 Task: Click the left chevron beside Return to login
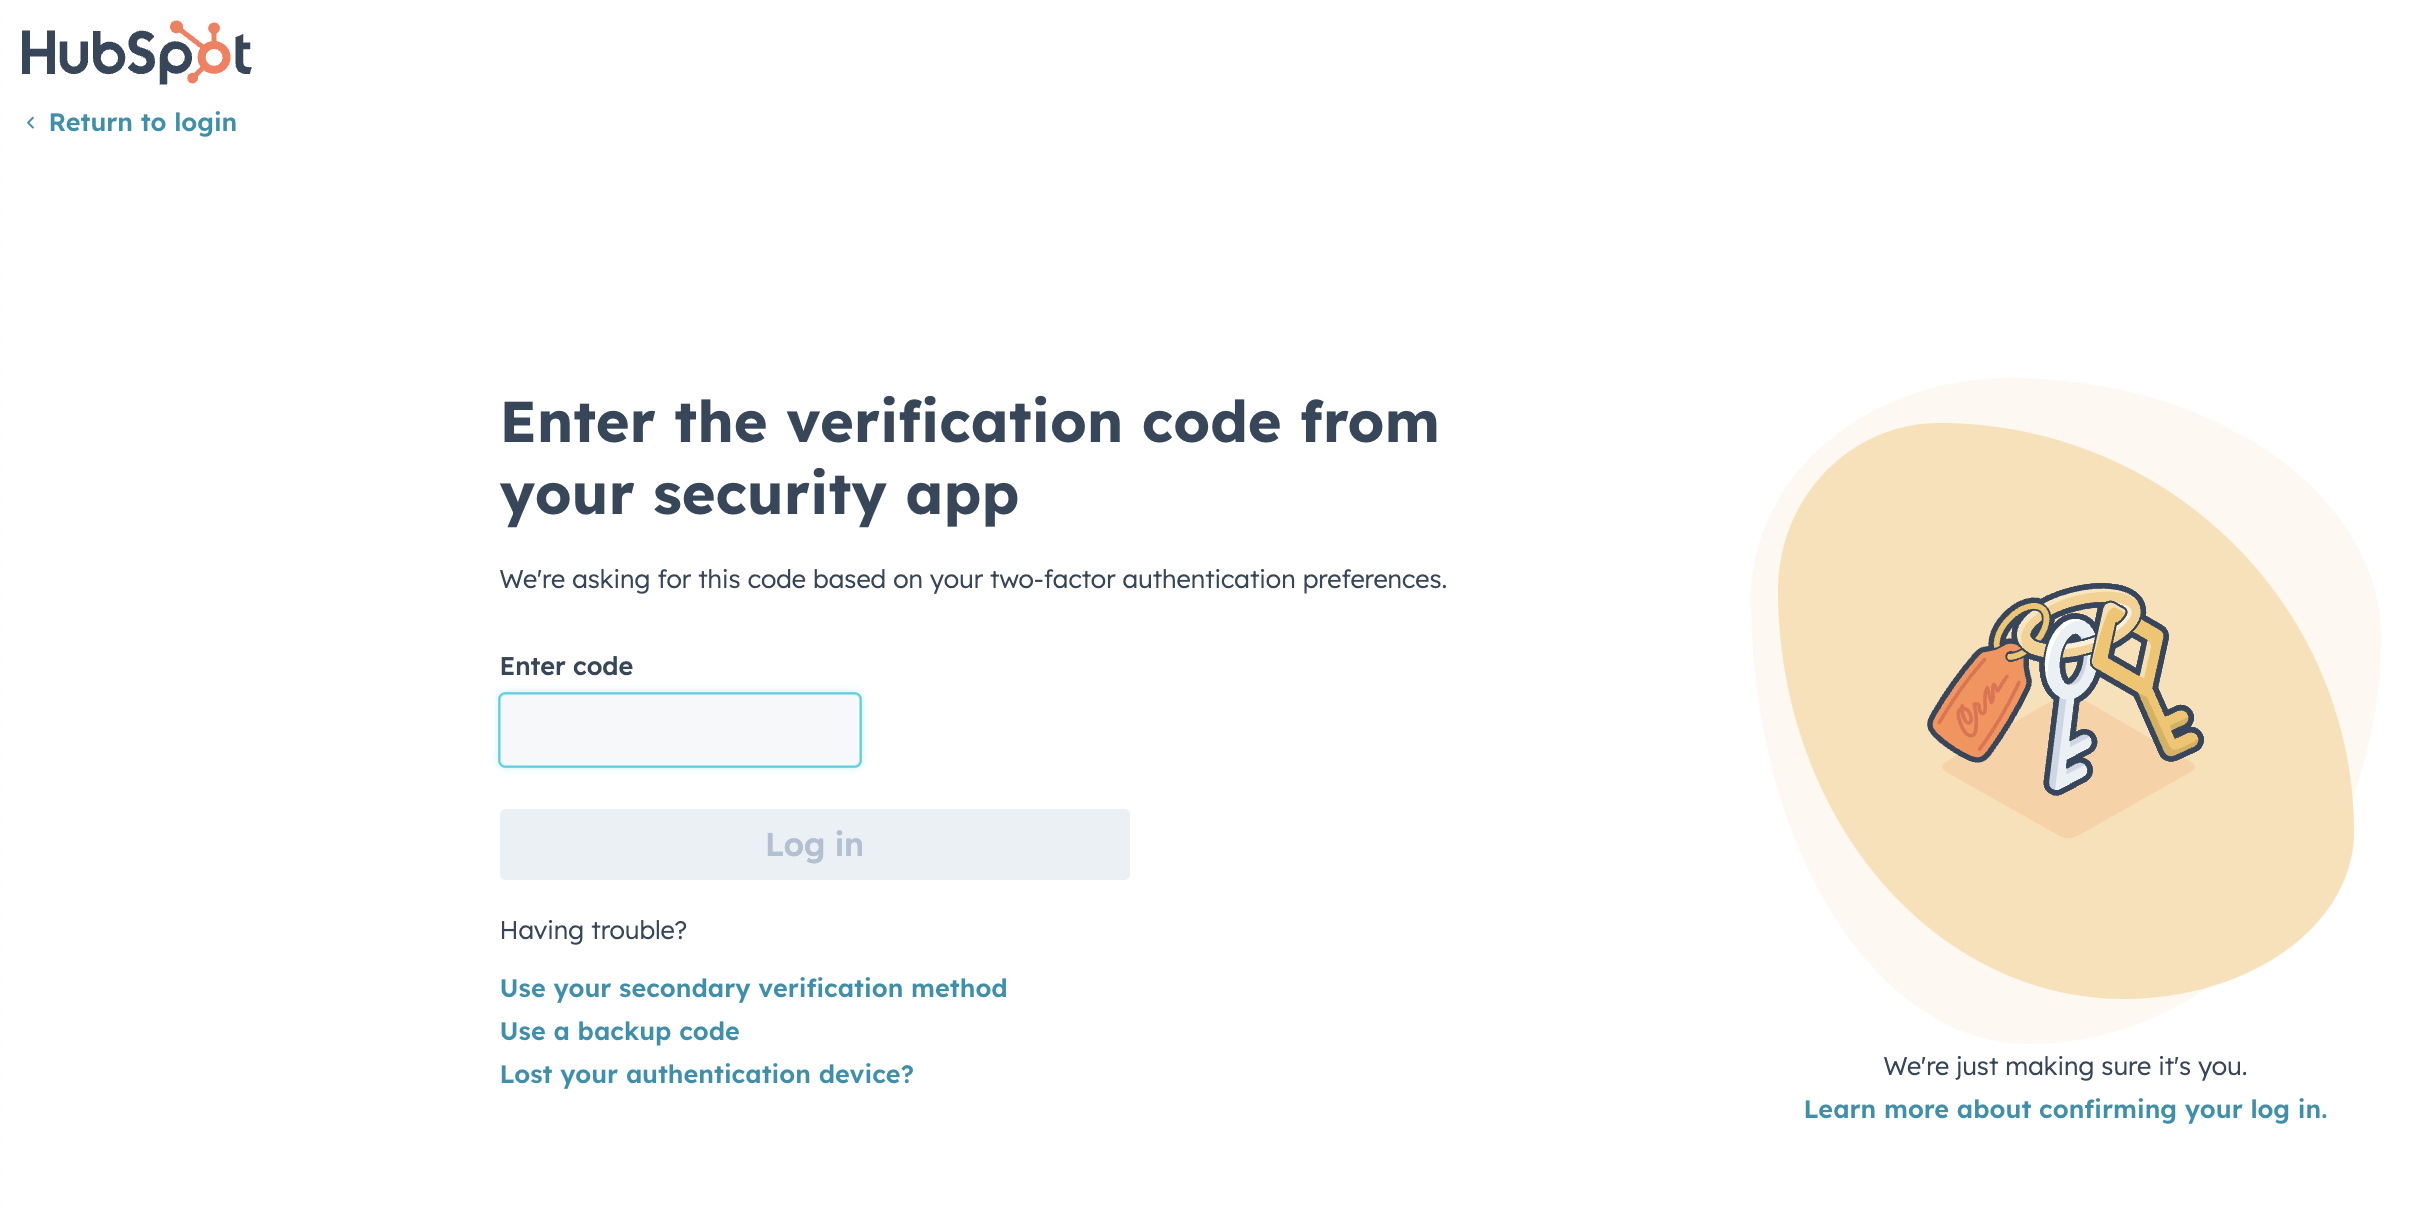32,121
